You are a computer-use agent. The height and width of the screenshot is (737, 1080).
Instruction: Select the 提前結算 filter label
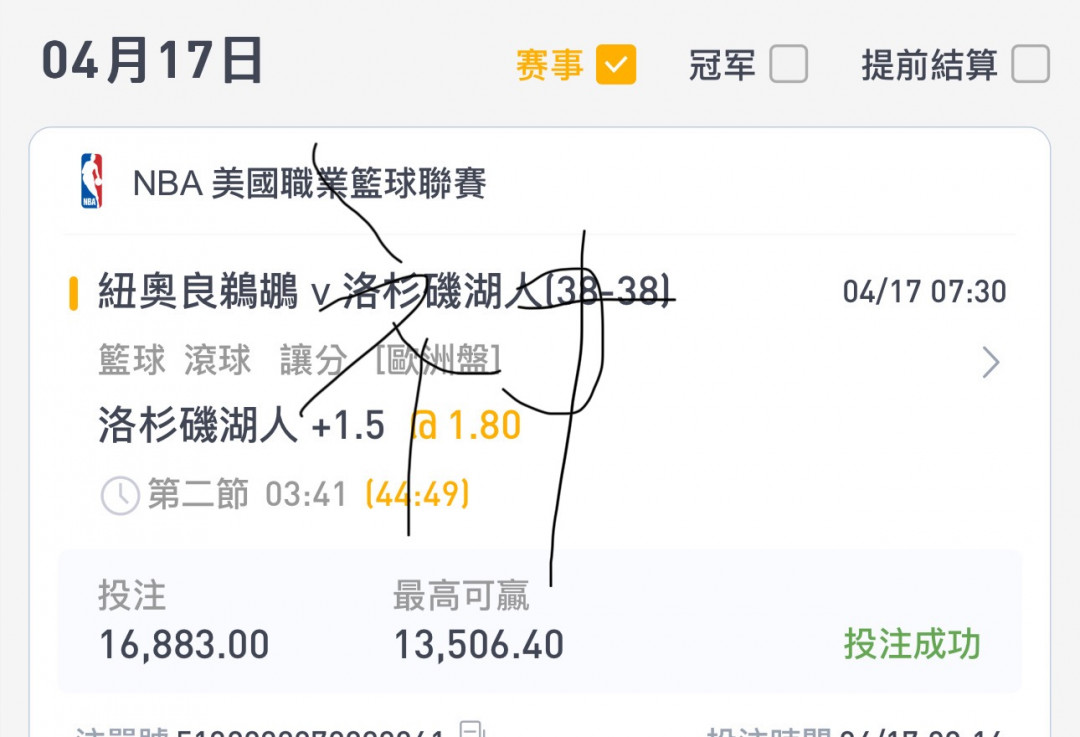[x=929, y=65]
